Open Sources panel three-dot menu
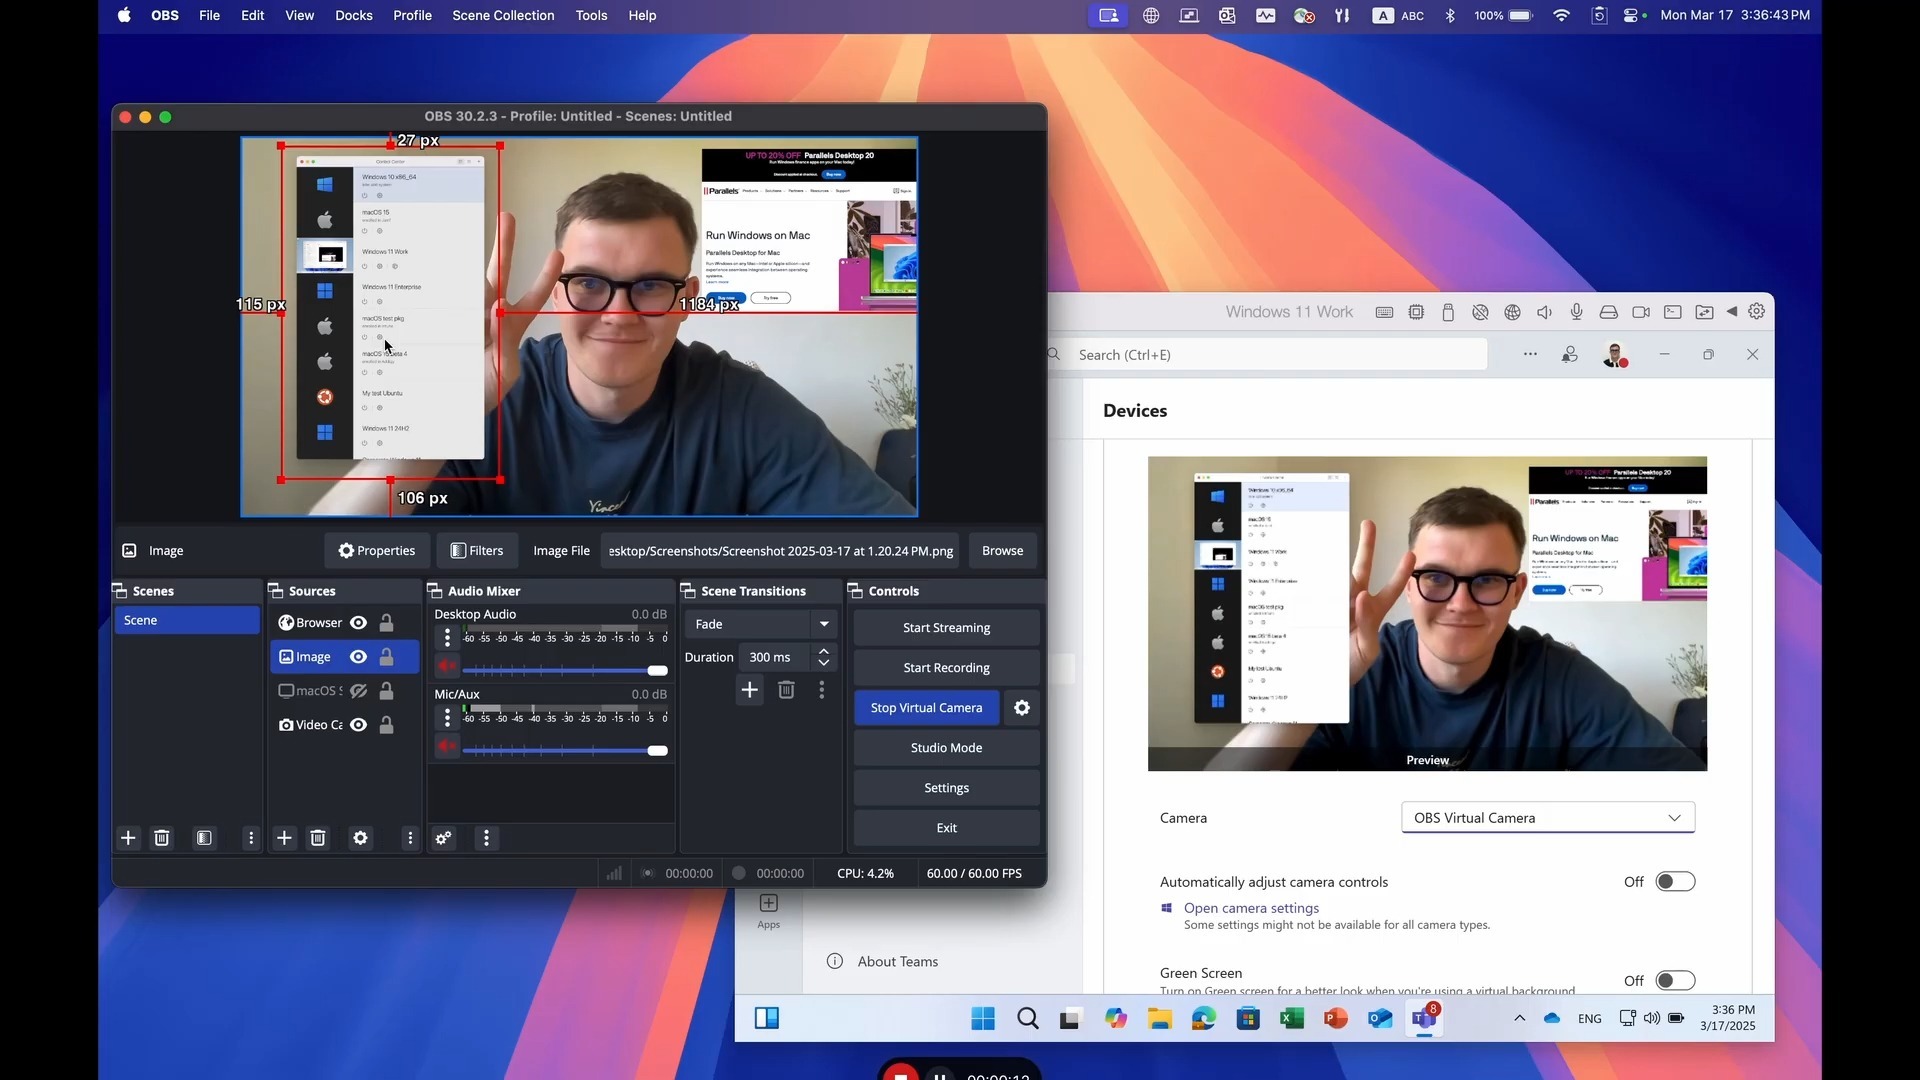The height and width of the screenshot is (1080, 1920). 410,838
